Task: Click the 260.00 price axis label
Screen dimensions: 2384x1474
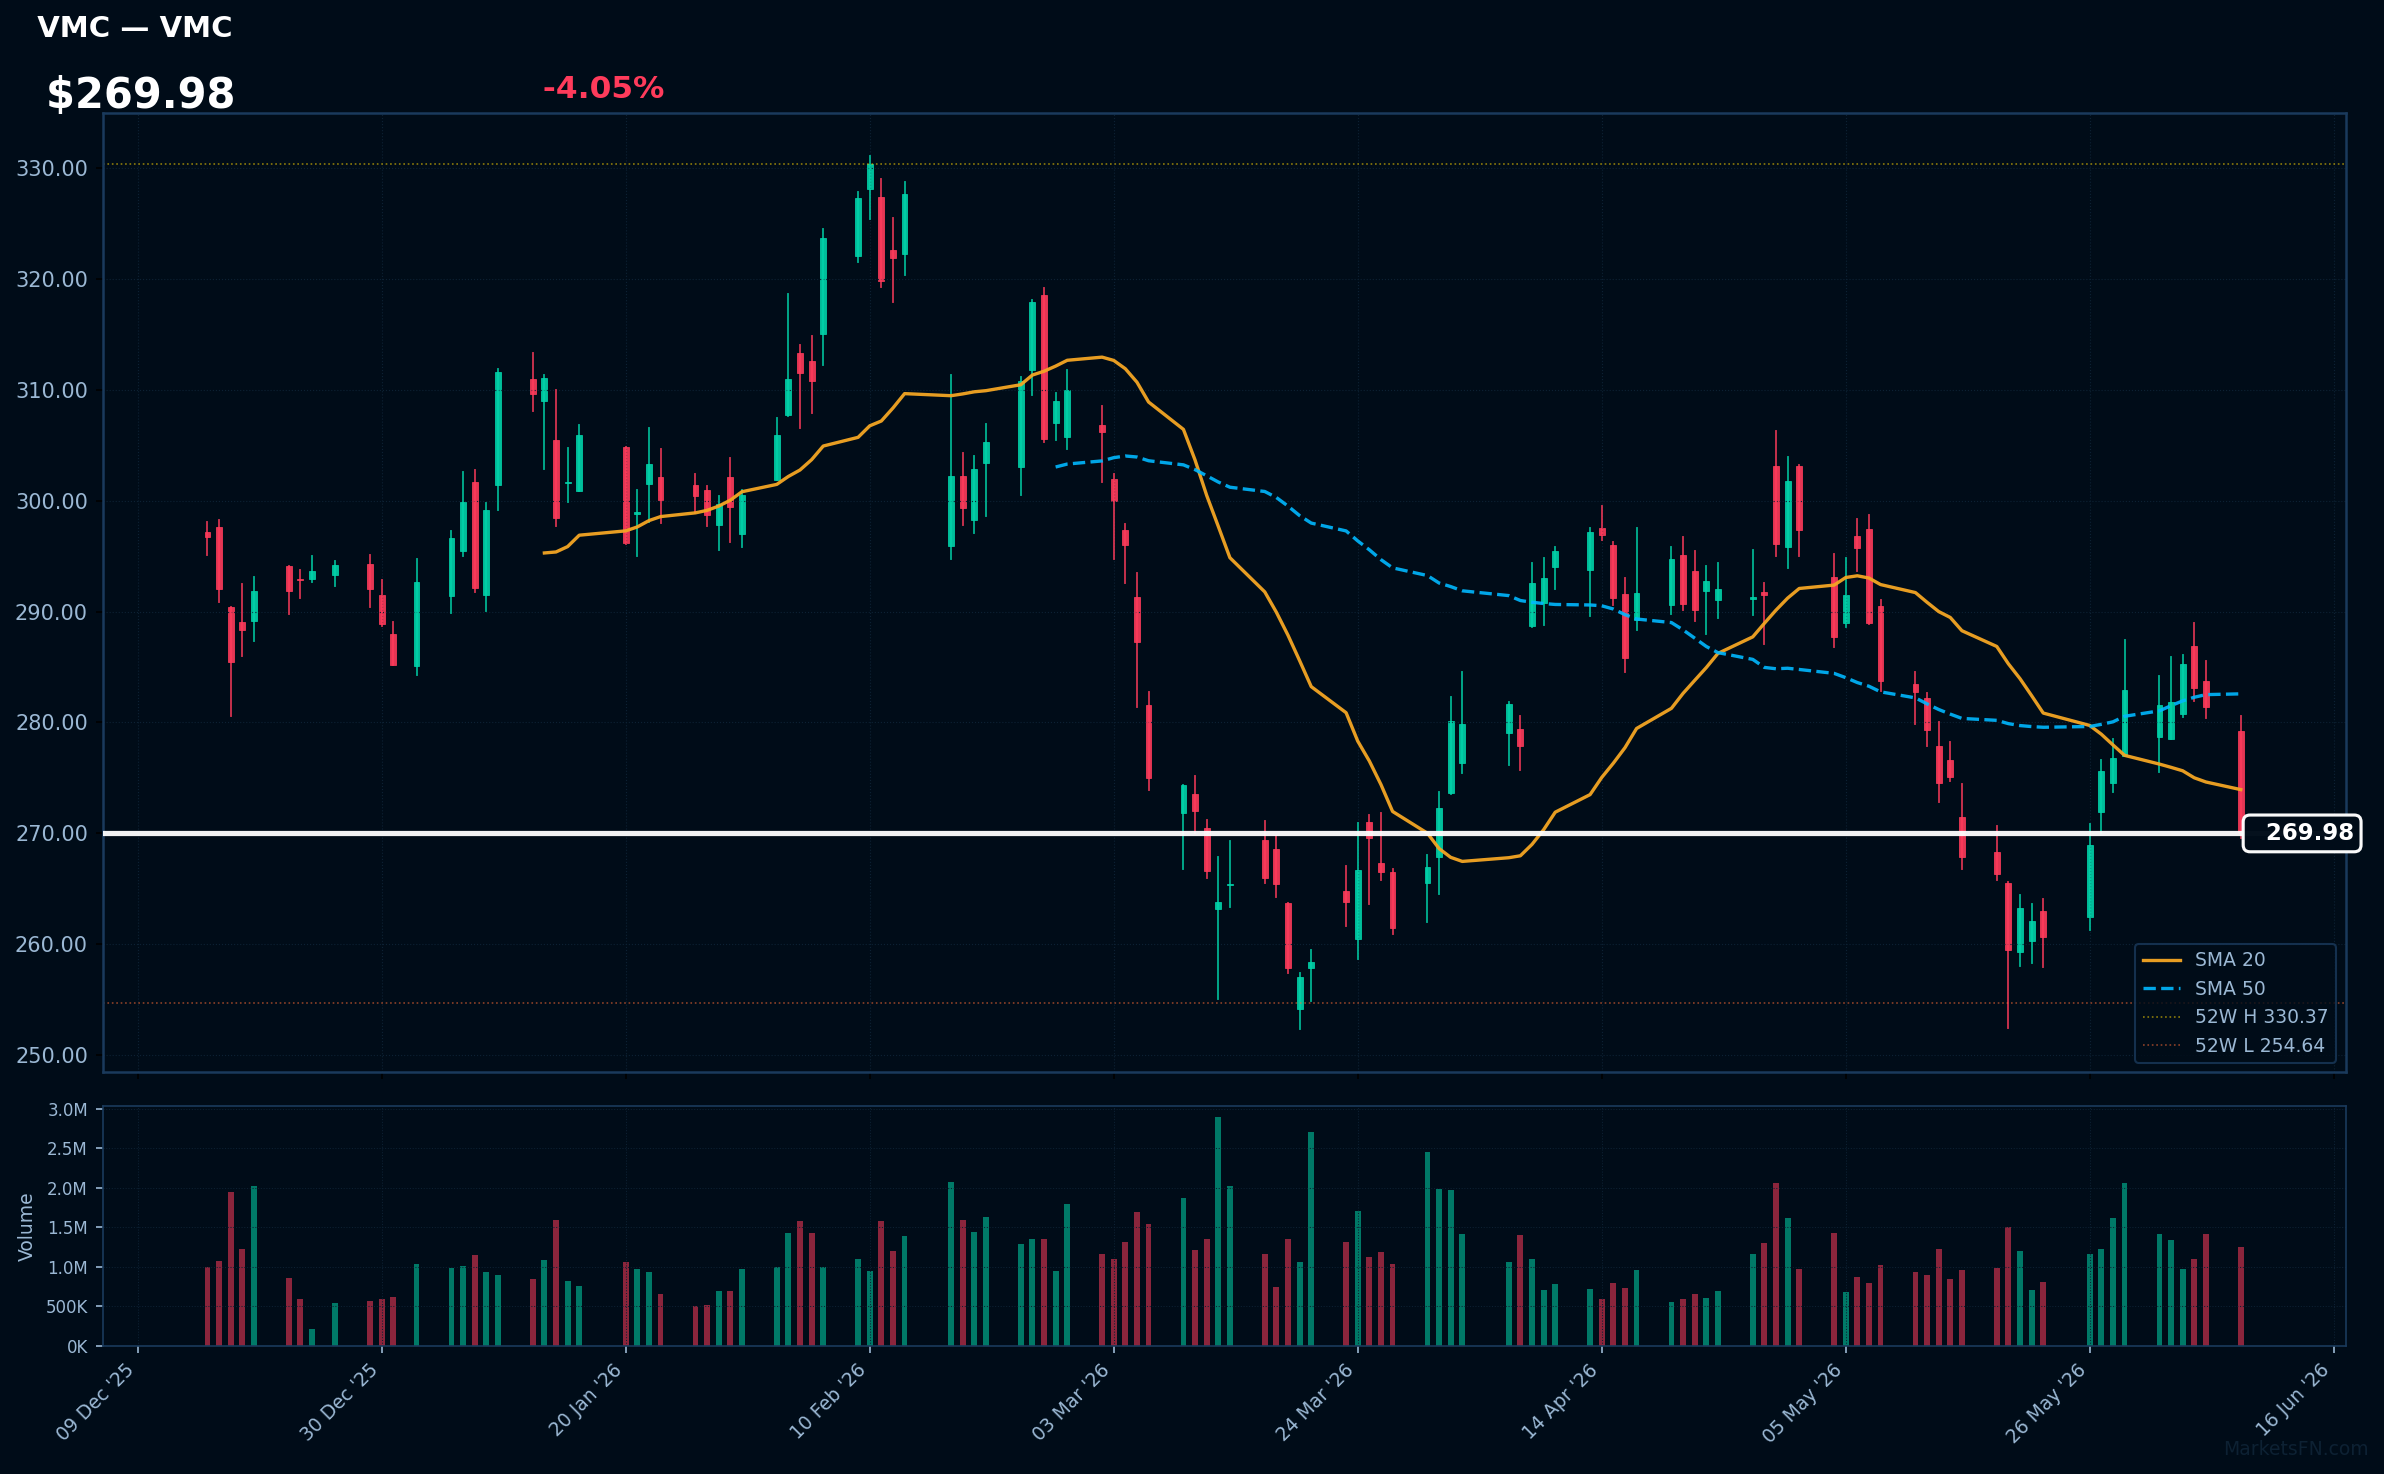Action: (x=52, y=944)
